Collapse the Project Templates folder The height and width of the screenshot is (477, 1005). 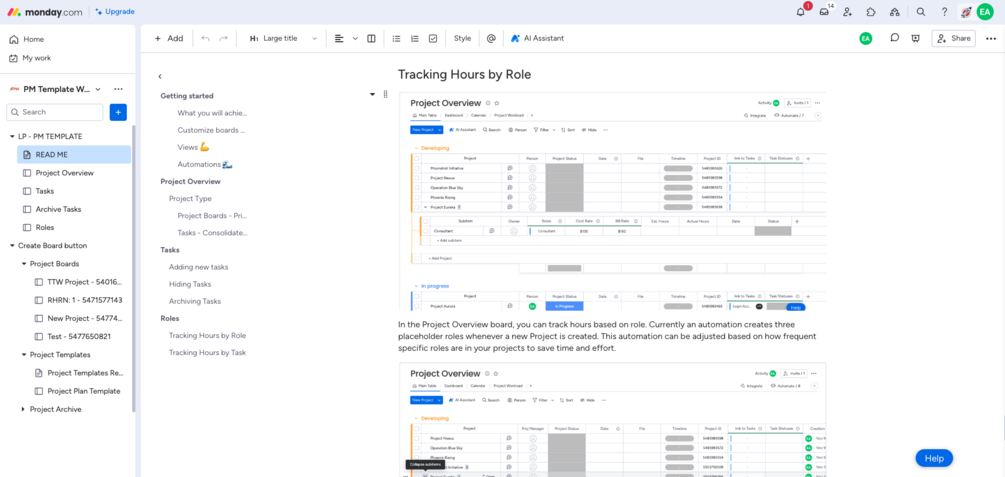point(24,355)
